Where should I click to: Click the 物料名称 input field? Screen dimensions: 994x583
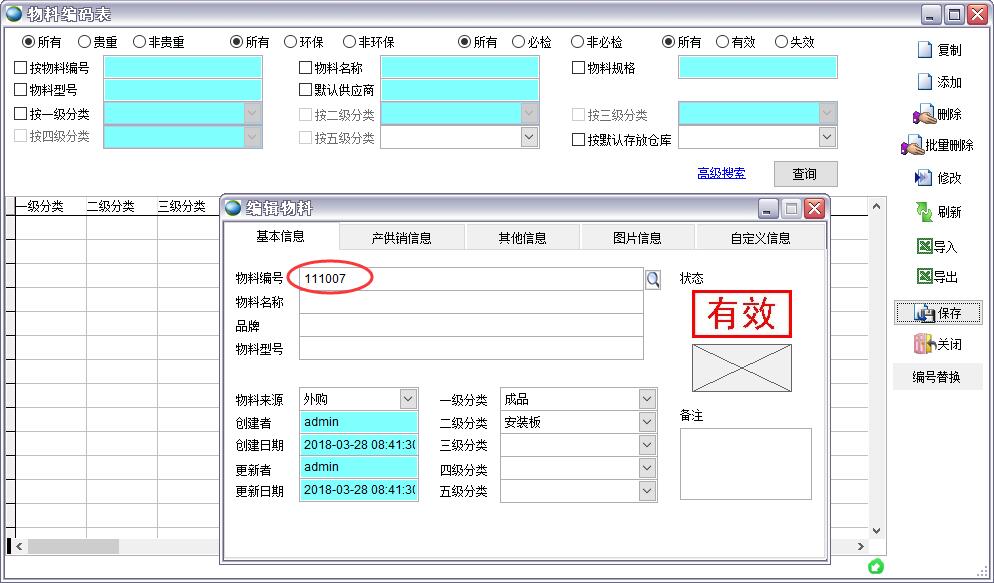(x=459, y=67)
